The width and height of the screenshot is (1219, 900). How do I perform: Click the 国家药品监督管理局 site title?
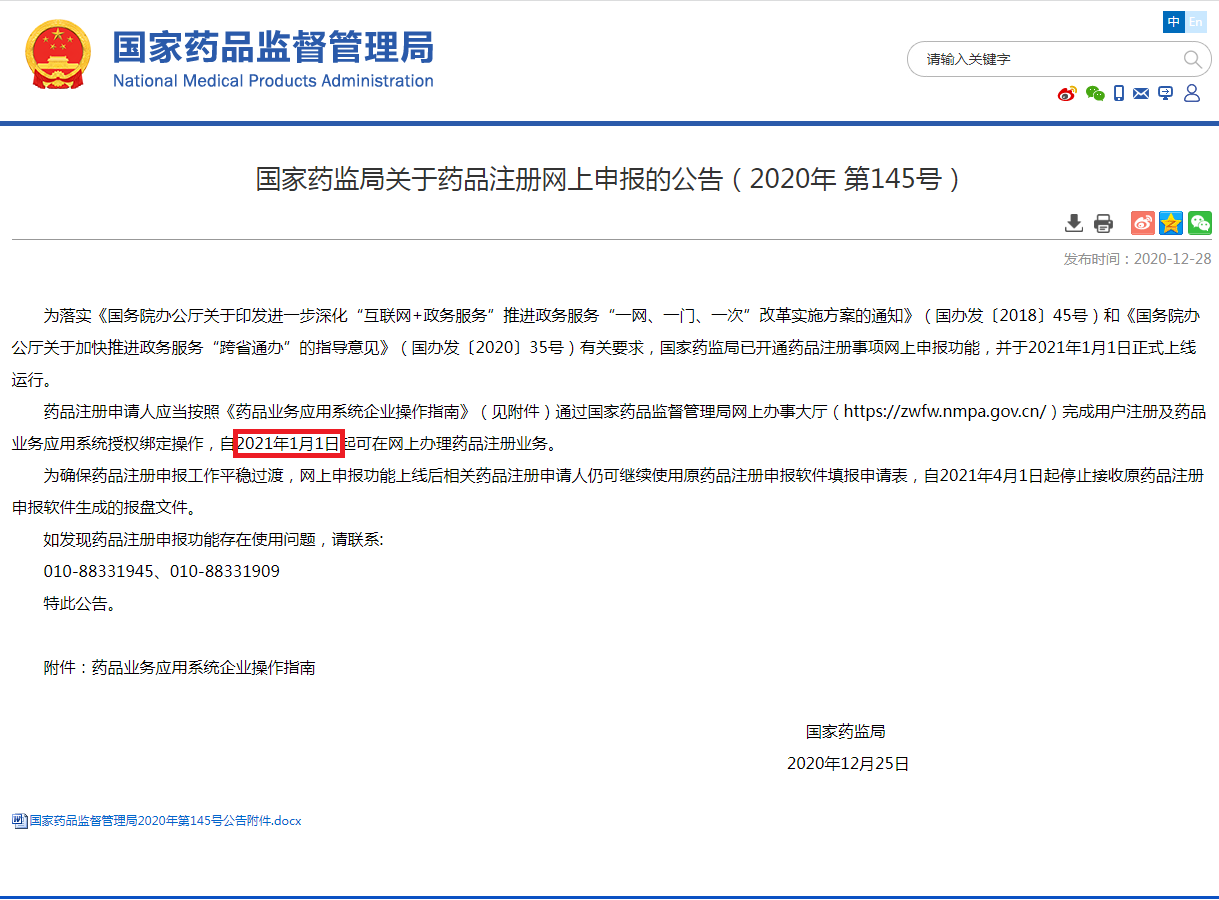273,48
